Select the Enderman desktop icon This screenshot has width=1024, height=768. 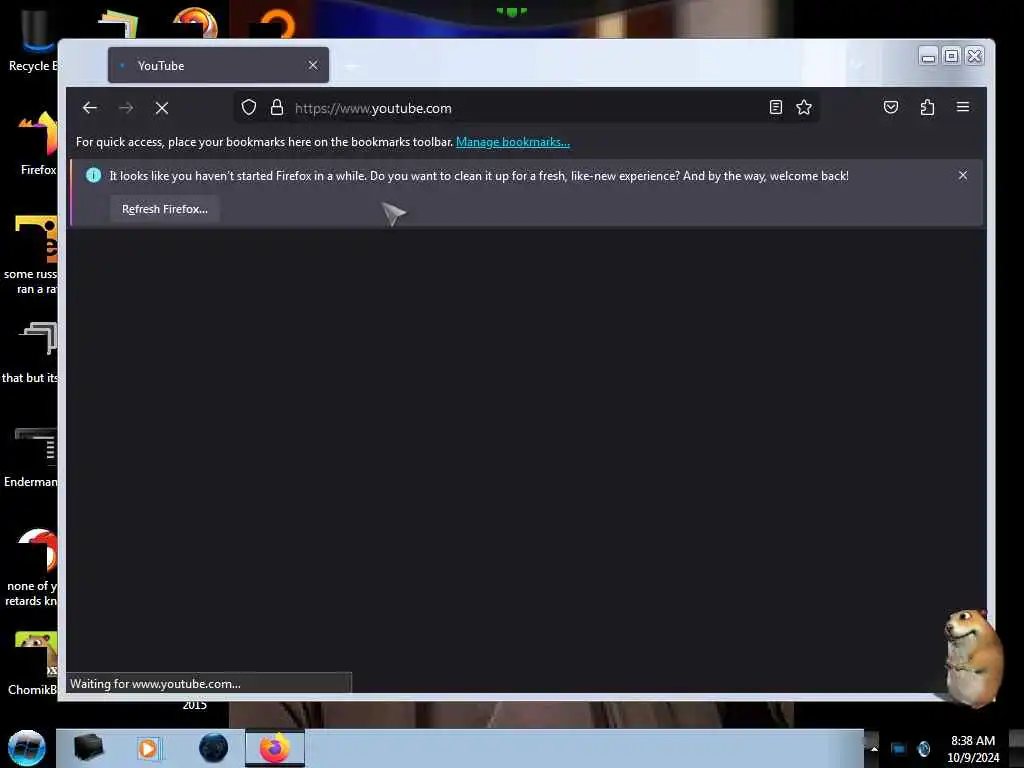(x=31, y=457)
